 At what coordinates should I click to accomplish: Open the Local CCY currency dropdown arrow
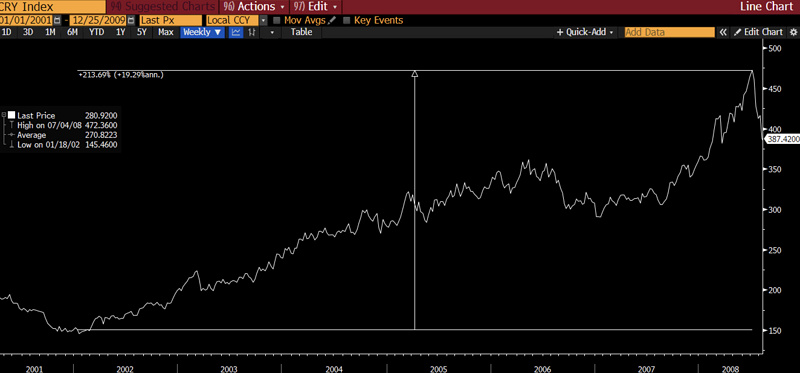(263, 20)
